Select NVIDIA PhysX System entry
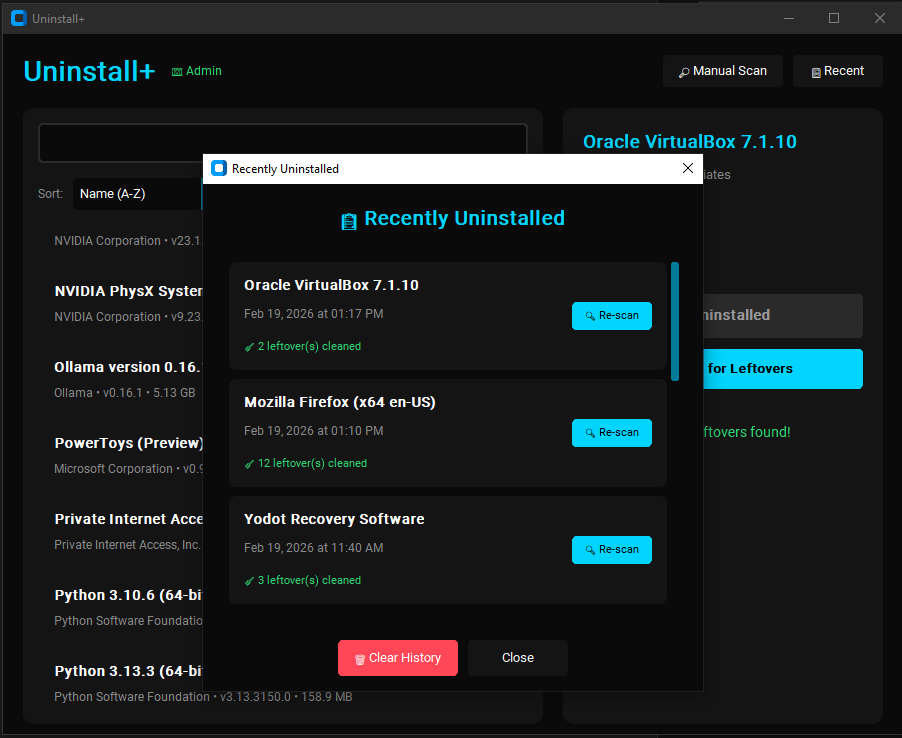 (x=128, y=304)
